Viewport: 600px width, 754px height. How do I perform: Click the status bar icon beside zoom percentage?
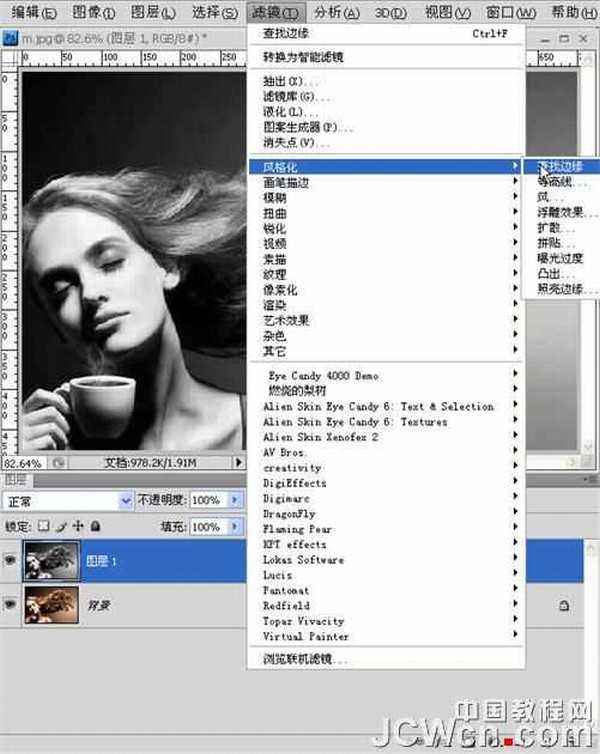(x=59, y=463)
